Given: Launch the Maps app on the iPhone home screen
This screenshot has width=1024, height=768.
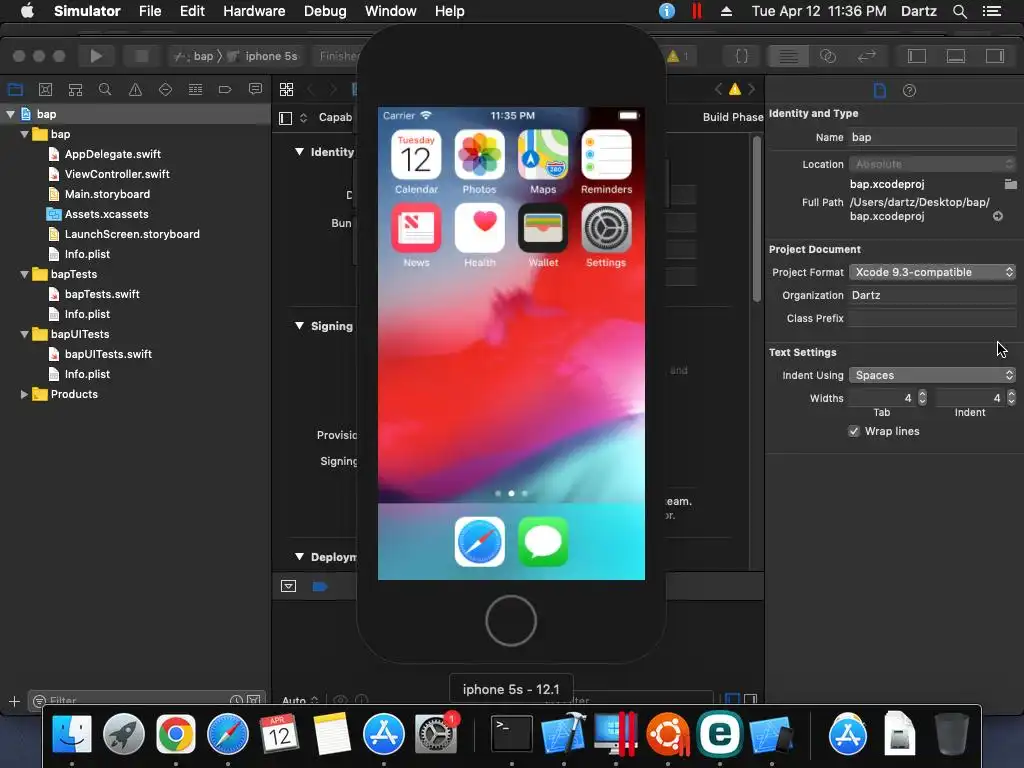Looking at the screenshot, I should [543, 154].
